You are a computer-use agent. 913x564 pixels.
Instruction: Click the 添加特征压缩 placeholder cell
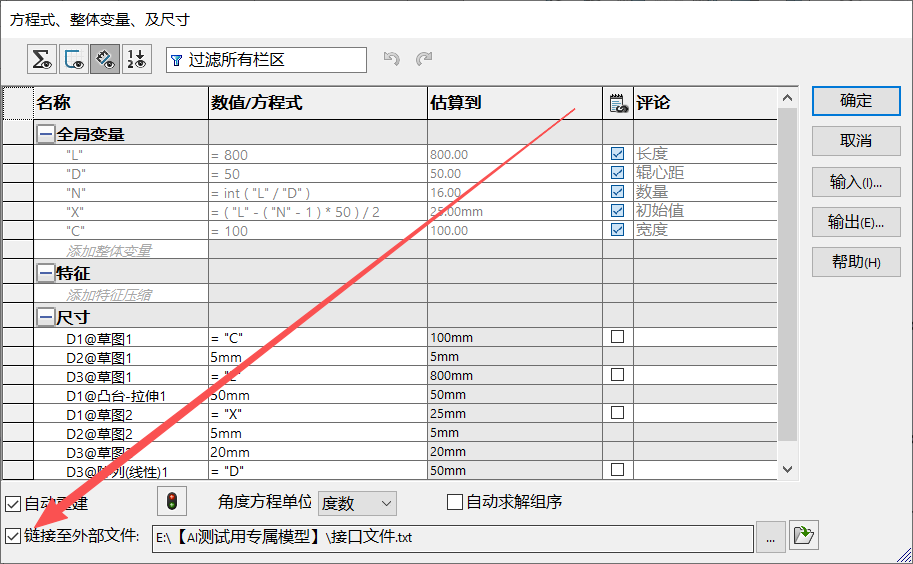click(121, 295)
